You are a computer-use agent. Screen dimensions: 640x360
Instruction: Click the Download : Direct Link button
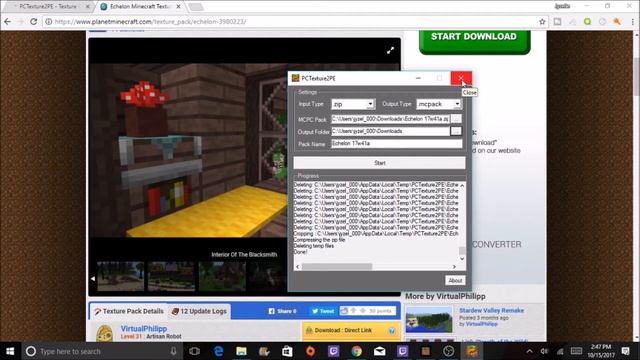point(350,331)
